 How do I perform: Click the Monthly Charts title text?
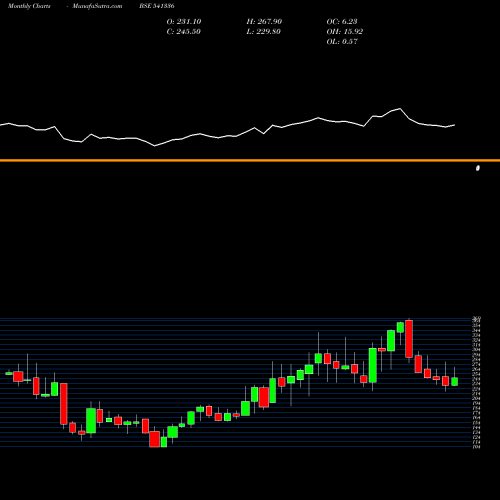[29, 6]
